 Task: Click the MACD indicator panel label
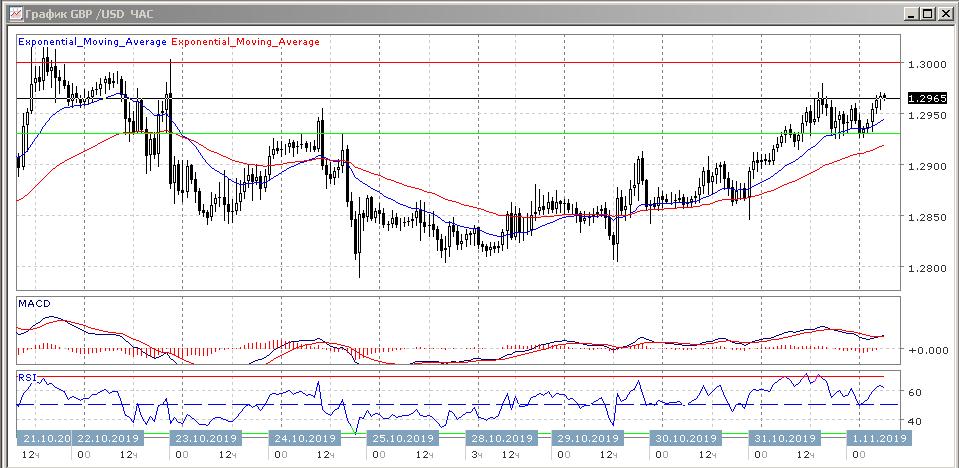click(x=34, y=303)
